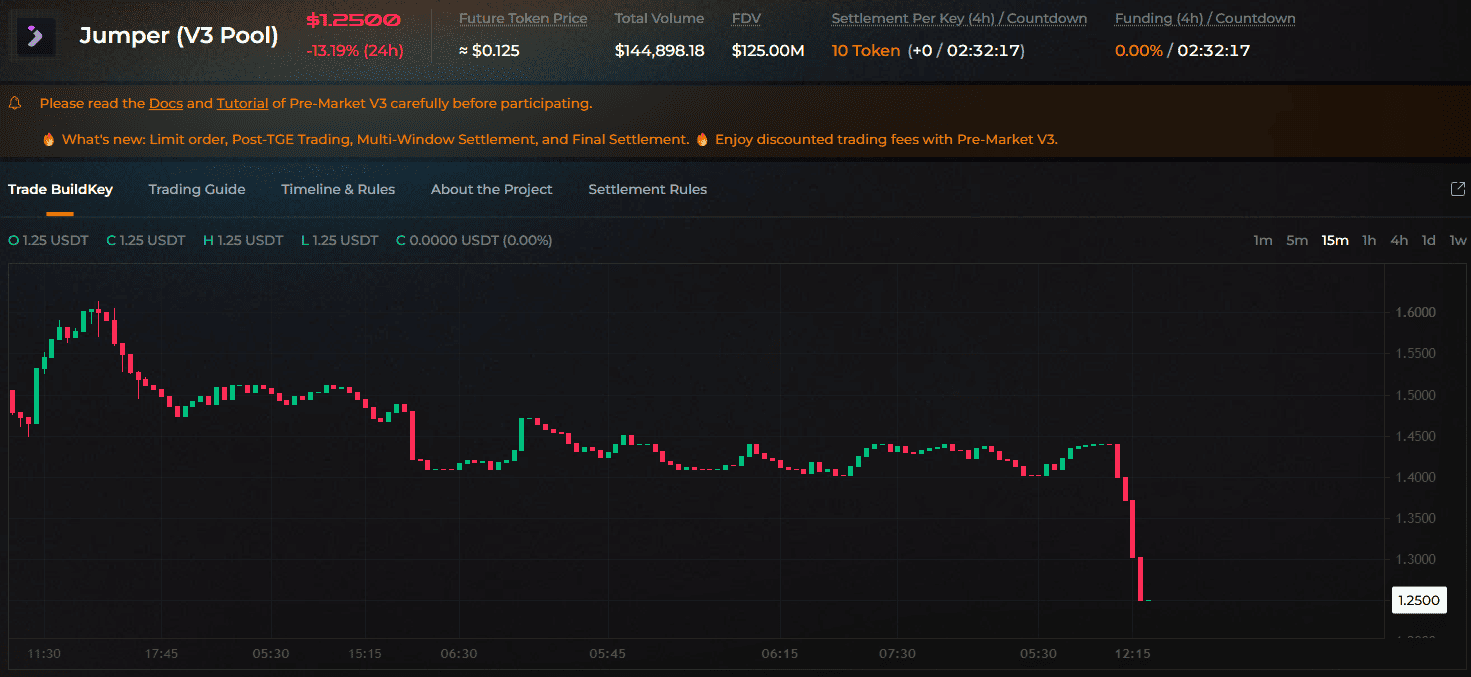Click the 1.3000 price axis label
Viewport: 1471px width, 677px height.
1415,559
